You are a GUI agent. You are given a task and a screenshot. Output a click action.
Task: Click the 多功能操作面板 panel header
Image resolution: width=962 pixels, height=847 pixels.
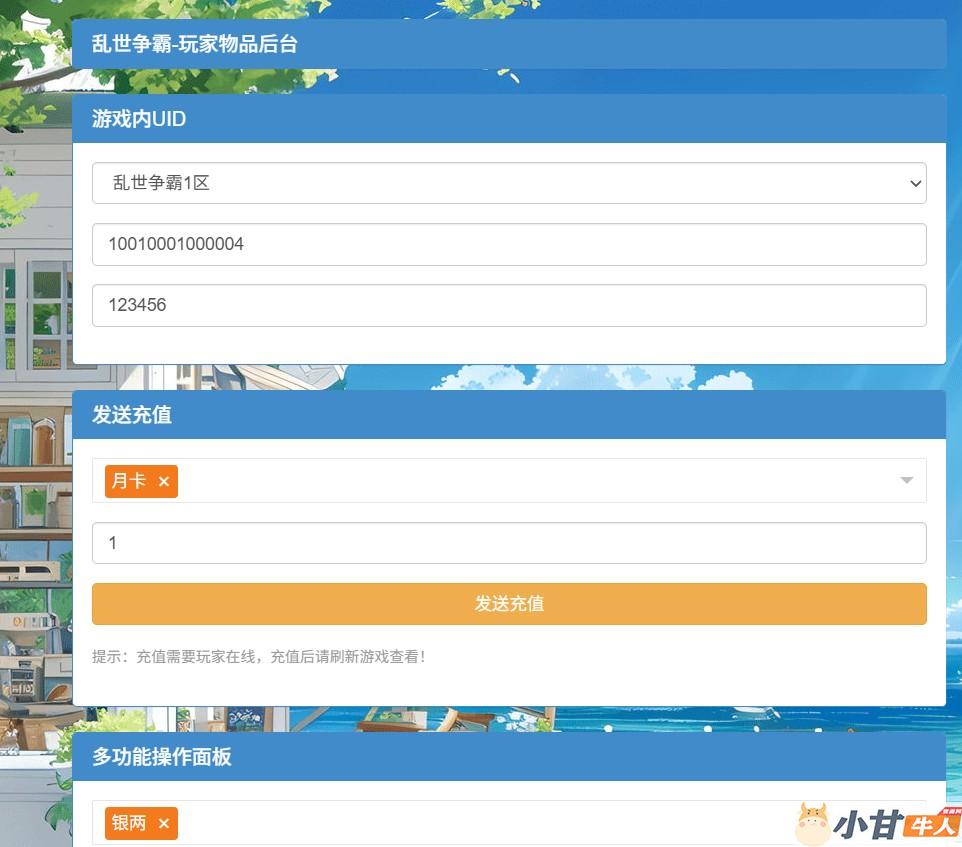pos(508,756)
